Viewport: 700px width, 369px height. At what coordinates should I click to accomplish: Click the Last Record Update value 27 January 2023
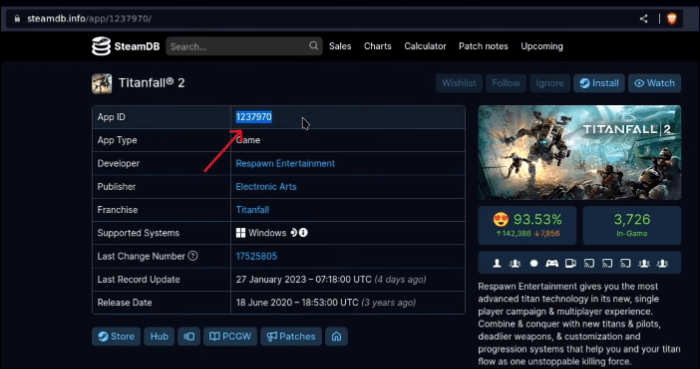[331, 279]
